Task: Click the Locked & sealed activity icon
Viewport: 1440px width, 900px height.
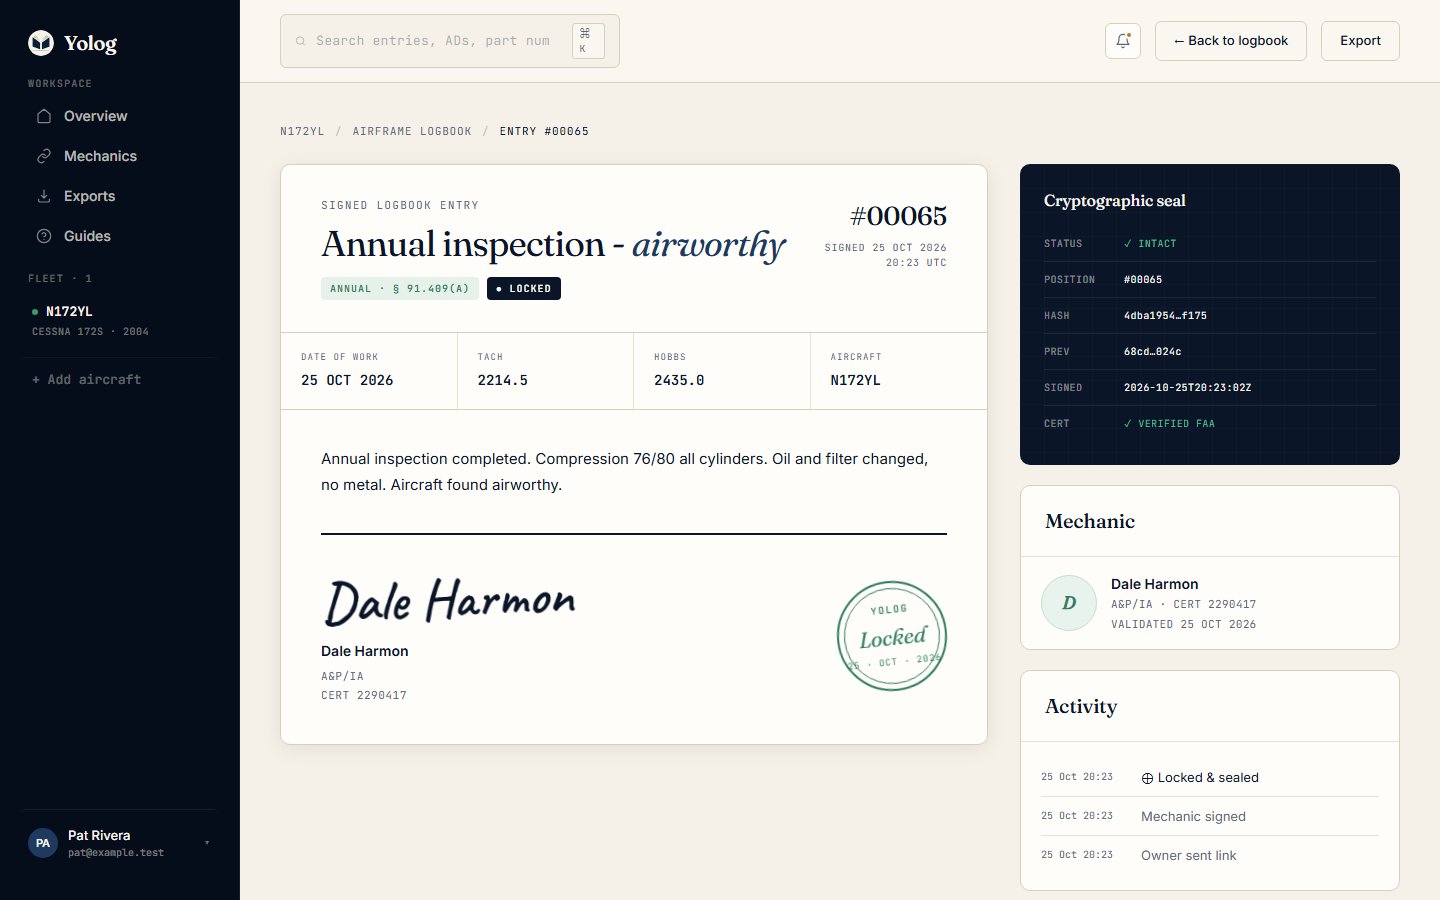Action: tap(1147, 778)
